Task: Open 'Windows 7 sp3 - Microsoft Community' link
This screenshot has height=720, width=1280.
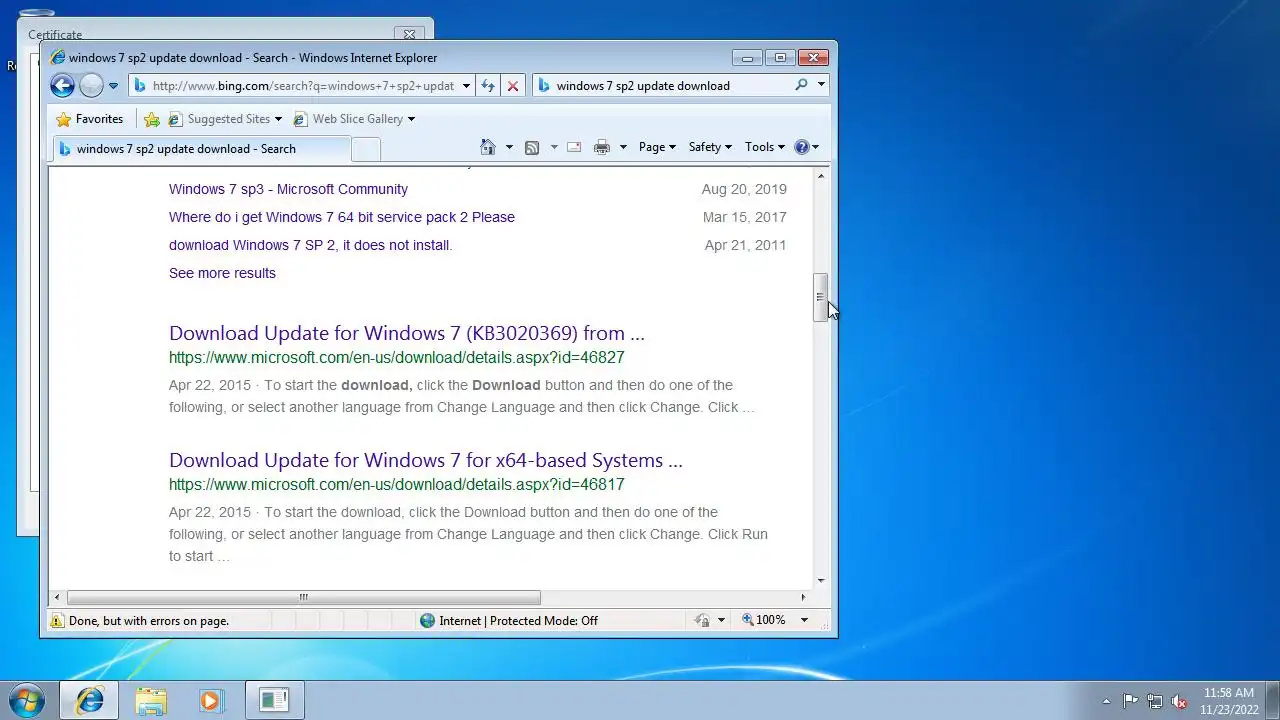Action: coord(288,189)
